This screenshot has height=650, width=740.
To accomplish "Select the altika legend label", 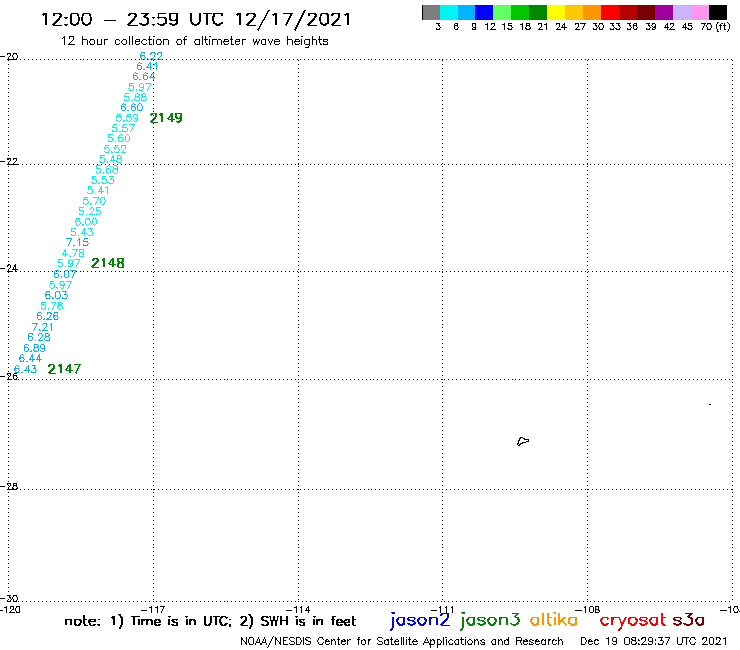I will pyautogui.click(x=554, y=619).
